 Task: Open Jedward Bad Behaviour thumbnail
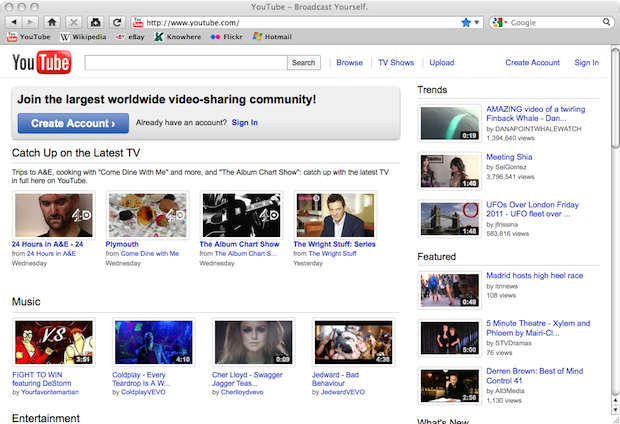pyautogui.click(x=353, y=342)
